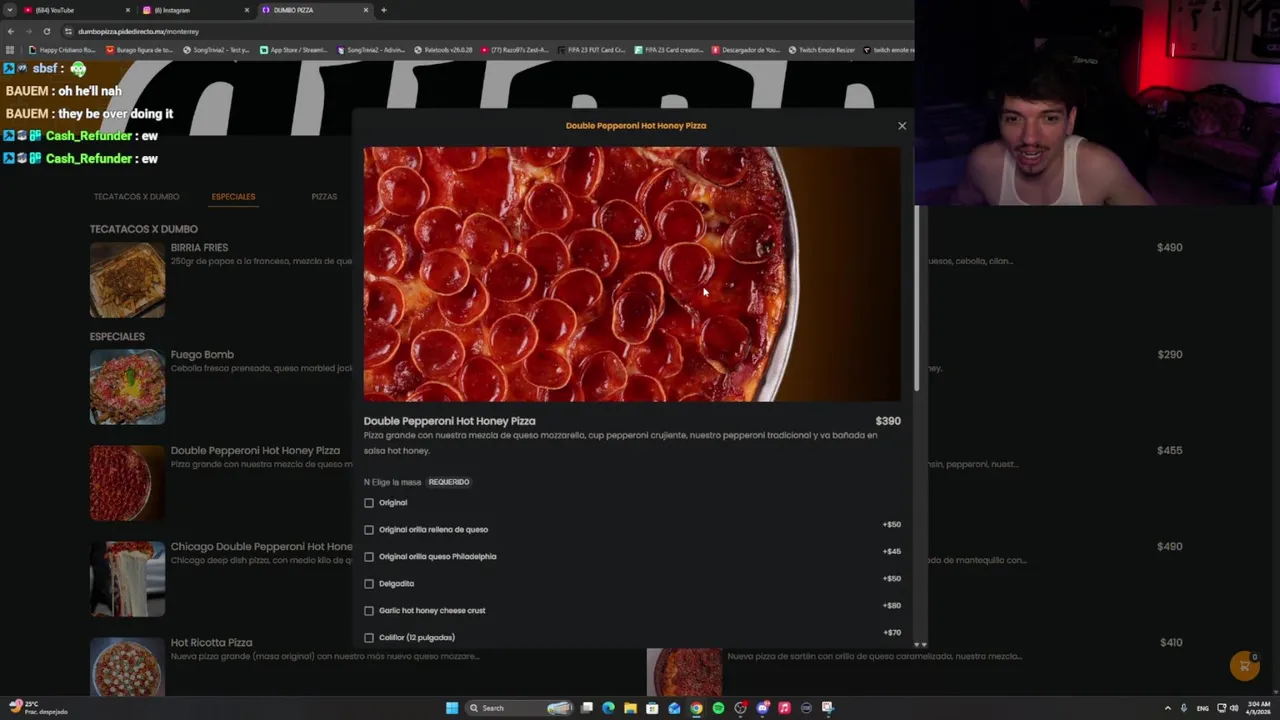This screenshot has width=1280, height=720.
Task: Open the tab search dropdown arrow
Action: 9,10
